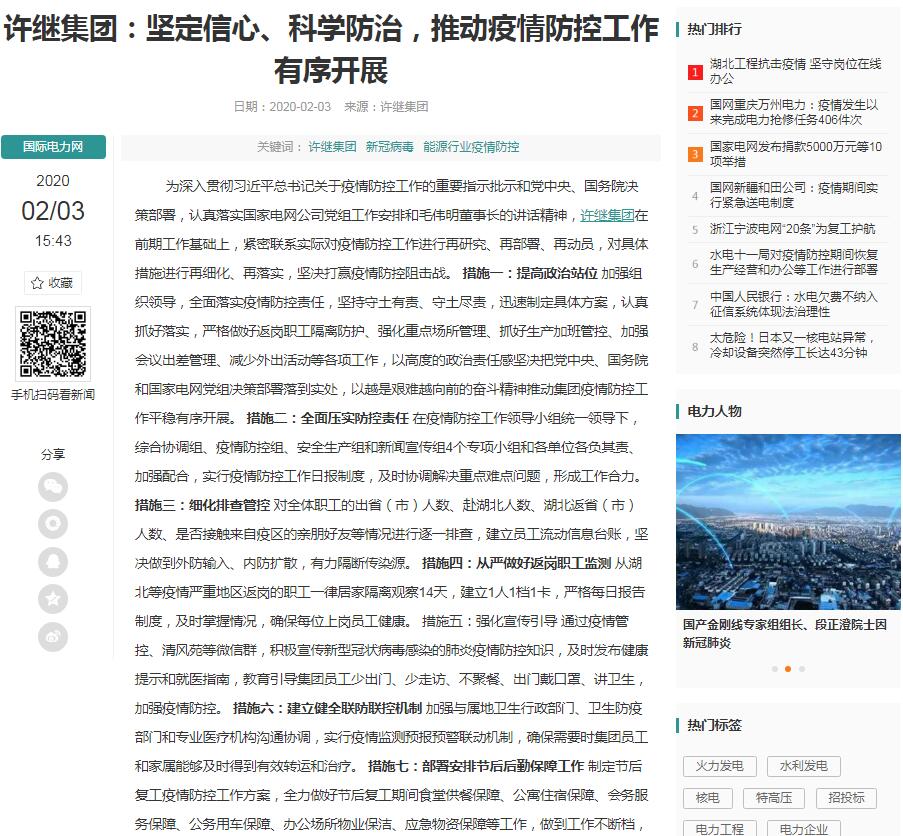903x836 pixels.
Task: Click the 电力工程 tag
Action: point(720,828)
